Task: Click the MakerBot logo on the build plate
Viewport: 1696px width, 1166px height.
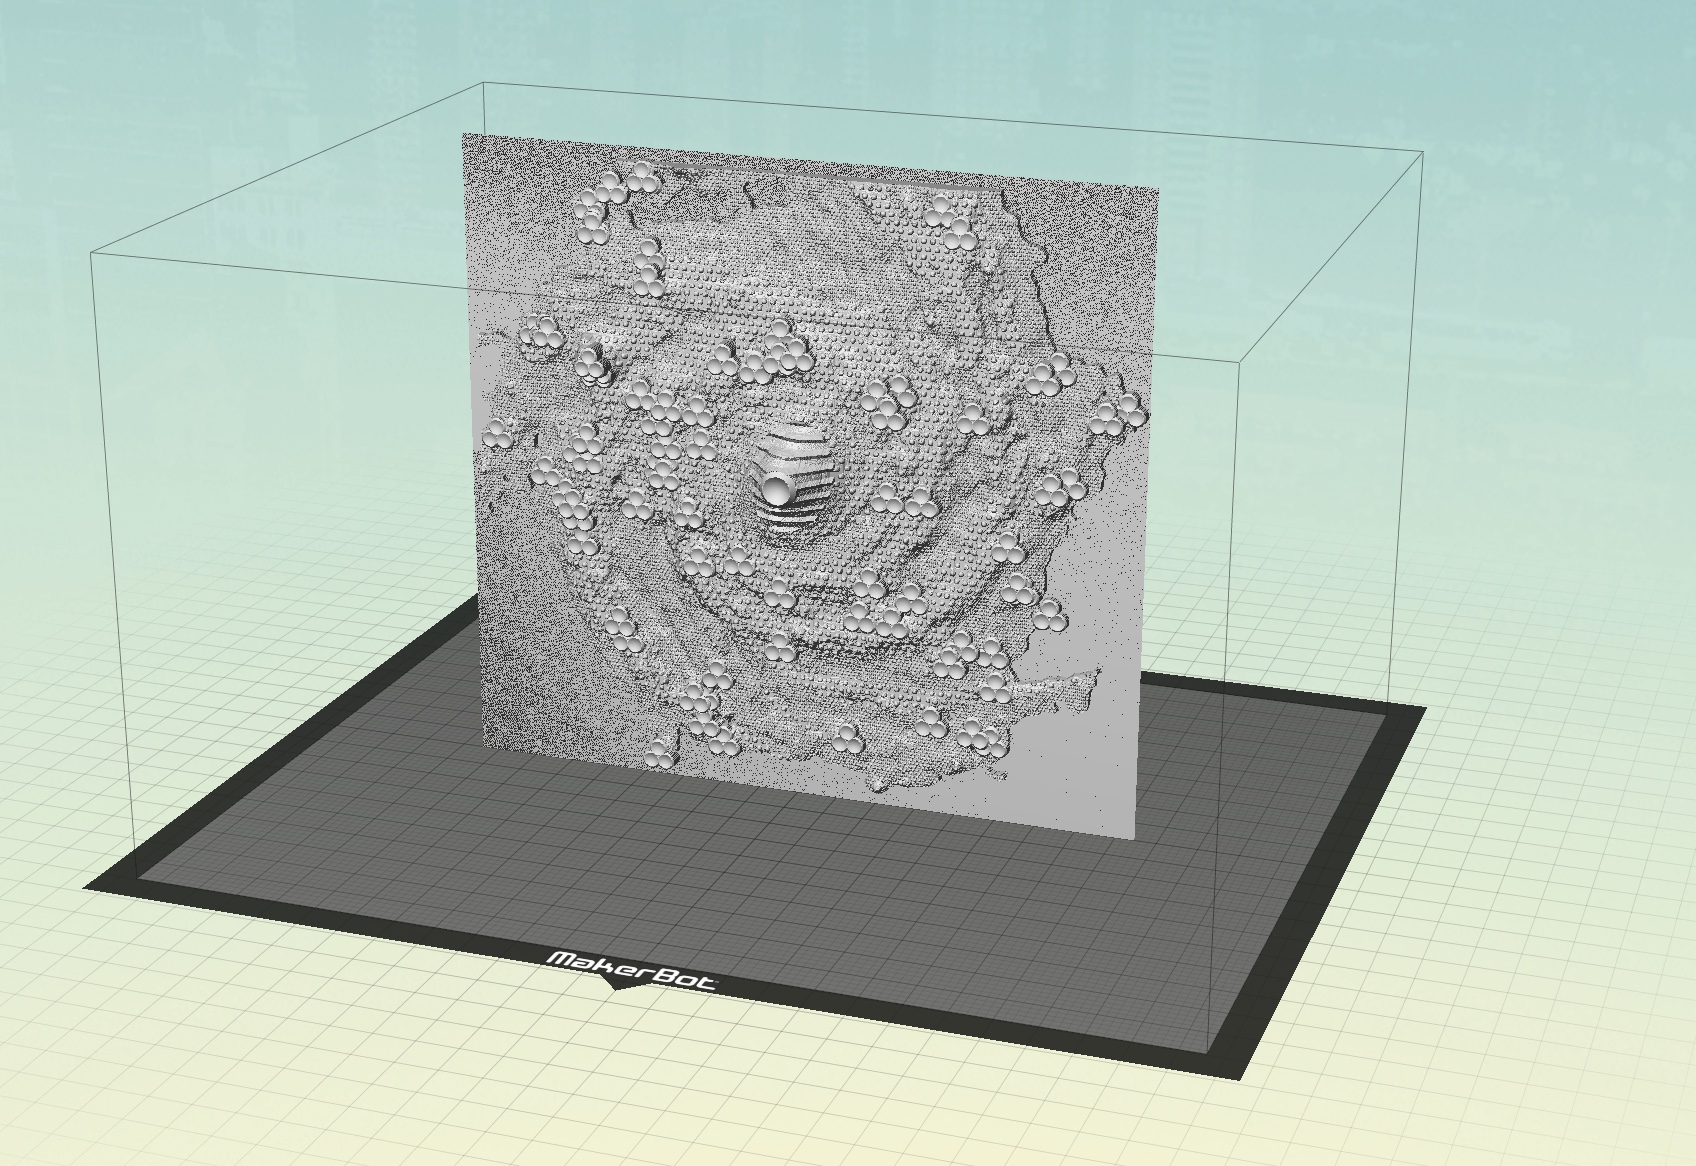Action: point(633,971)
